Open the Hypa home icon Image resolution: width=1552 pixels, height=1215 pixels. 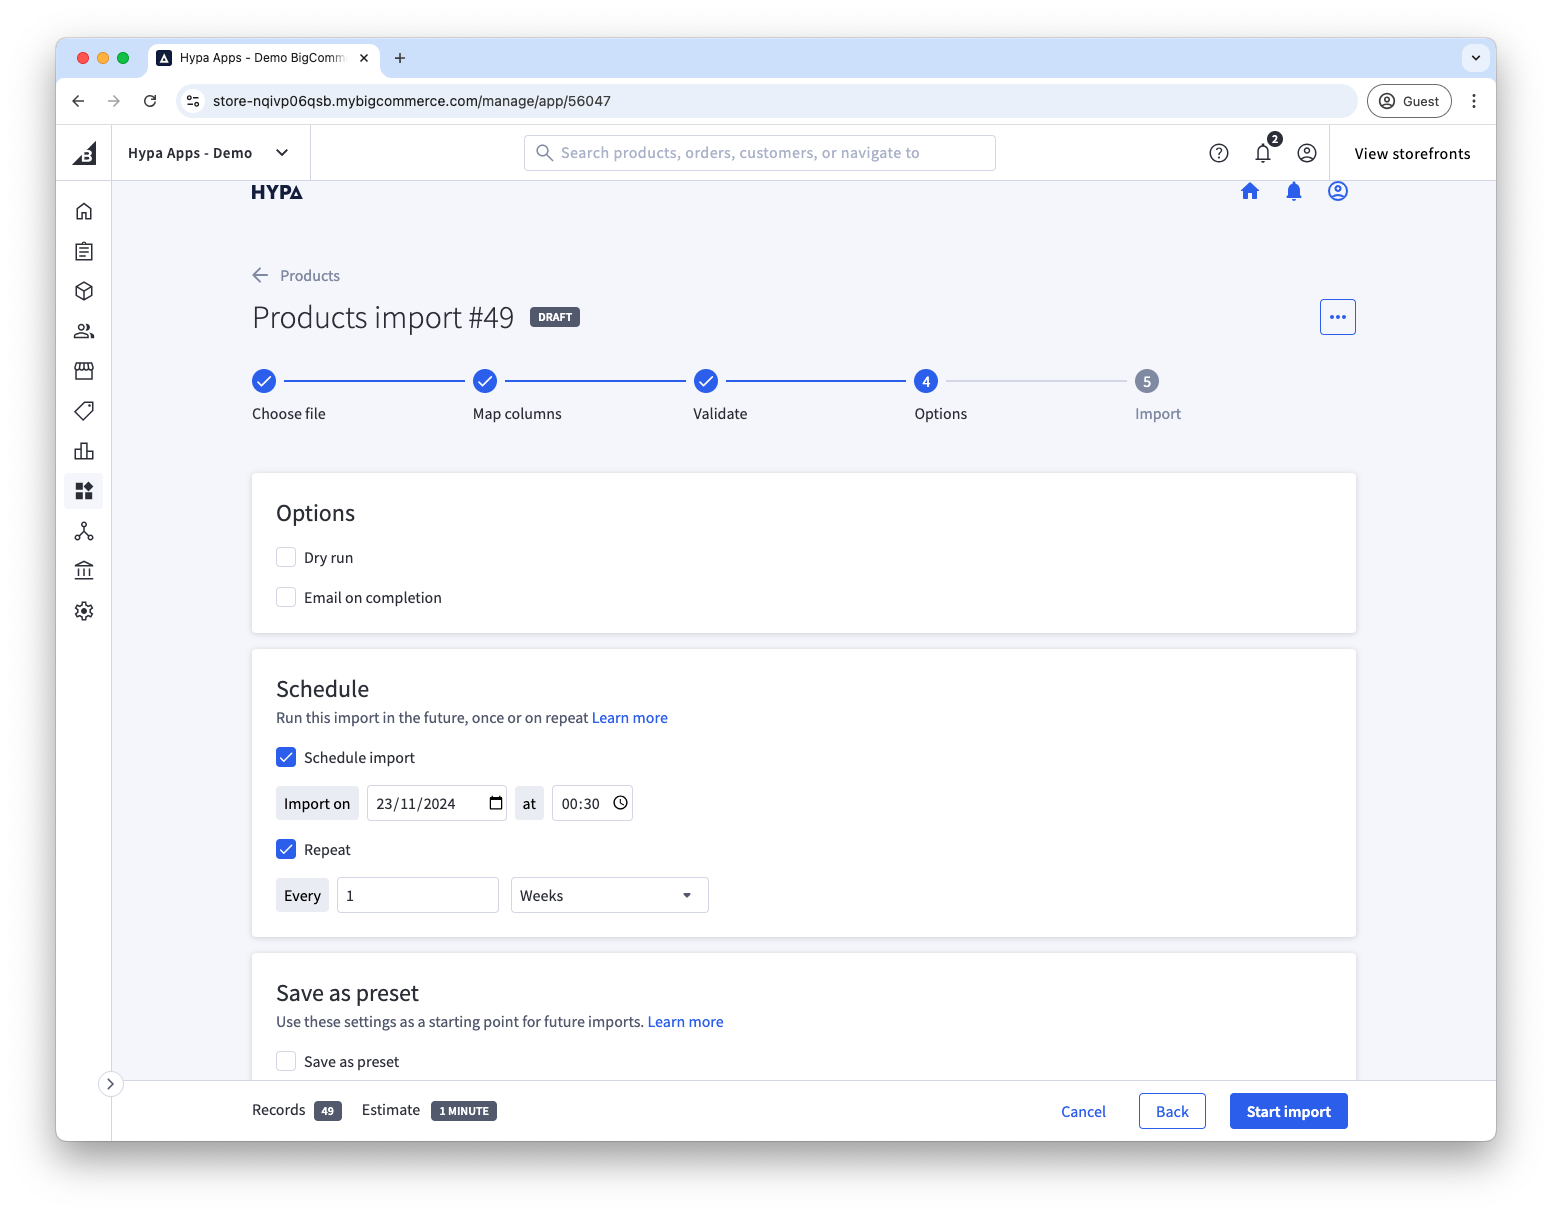(x=1249, y=191)
